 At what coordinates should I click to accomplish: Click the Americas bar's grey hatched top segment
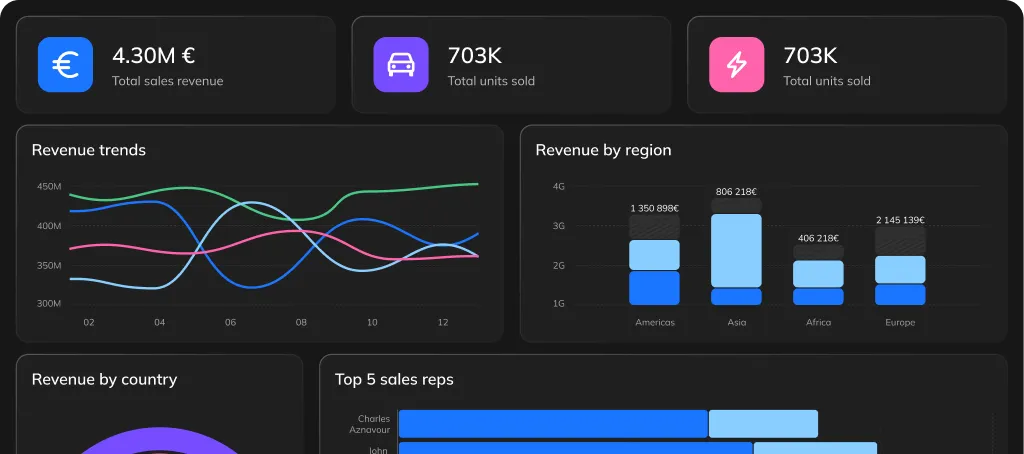[x=654, y=227]
